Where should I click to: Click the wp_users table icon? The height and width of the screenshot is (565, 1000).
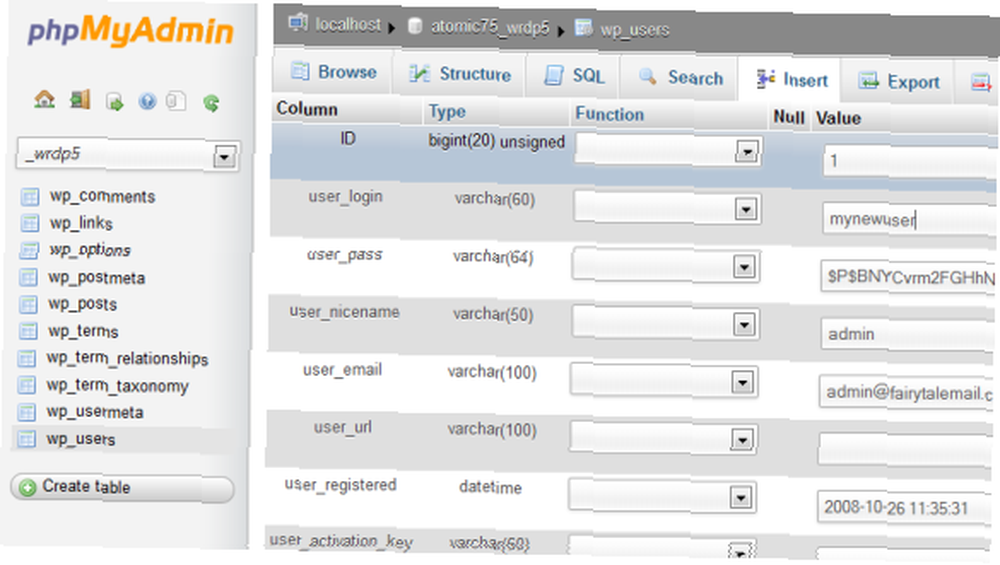pos(27,439)
